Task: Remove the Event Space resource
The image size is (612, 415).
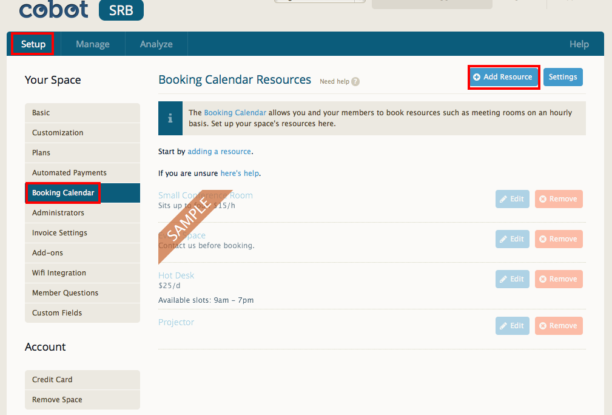Action: click(559, 239)
